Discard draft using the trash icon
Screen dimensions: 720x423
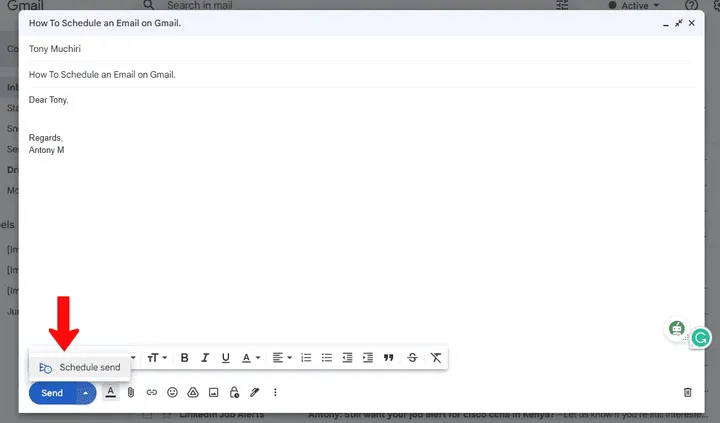687,393
